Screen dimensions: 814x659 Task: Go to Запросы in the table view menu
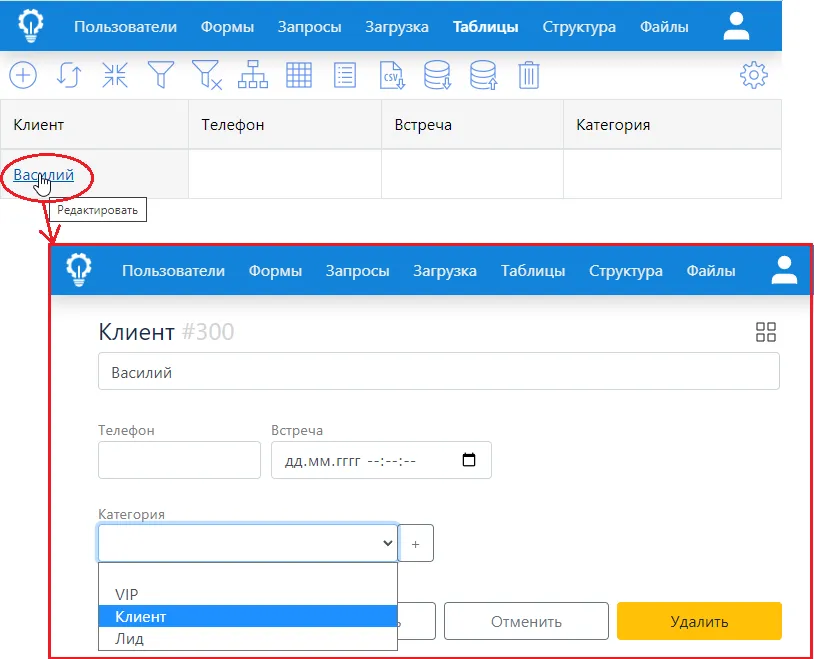(309, 26)
